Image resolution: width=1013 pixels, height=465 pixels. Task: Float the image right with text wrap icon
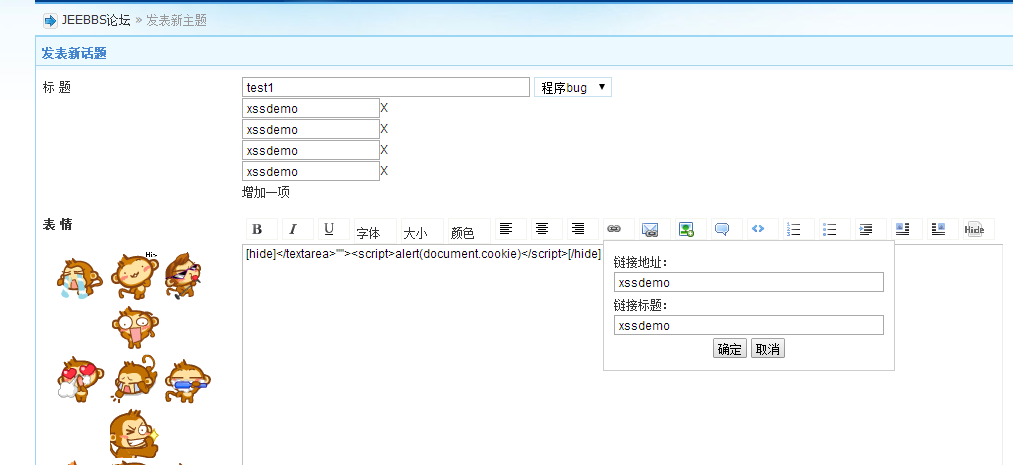pyautogui.click(x=938, y=229)
